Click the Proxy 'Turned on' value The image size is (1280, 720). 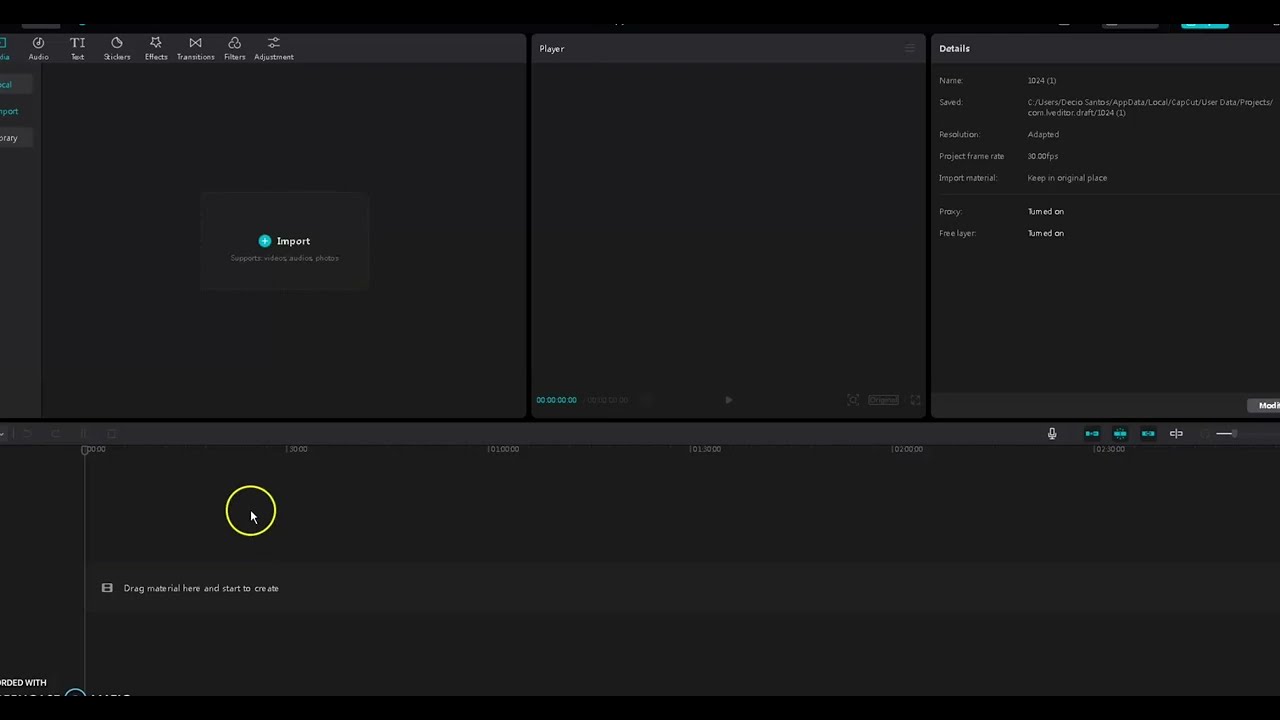coord(1045,211)
